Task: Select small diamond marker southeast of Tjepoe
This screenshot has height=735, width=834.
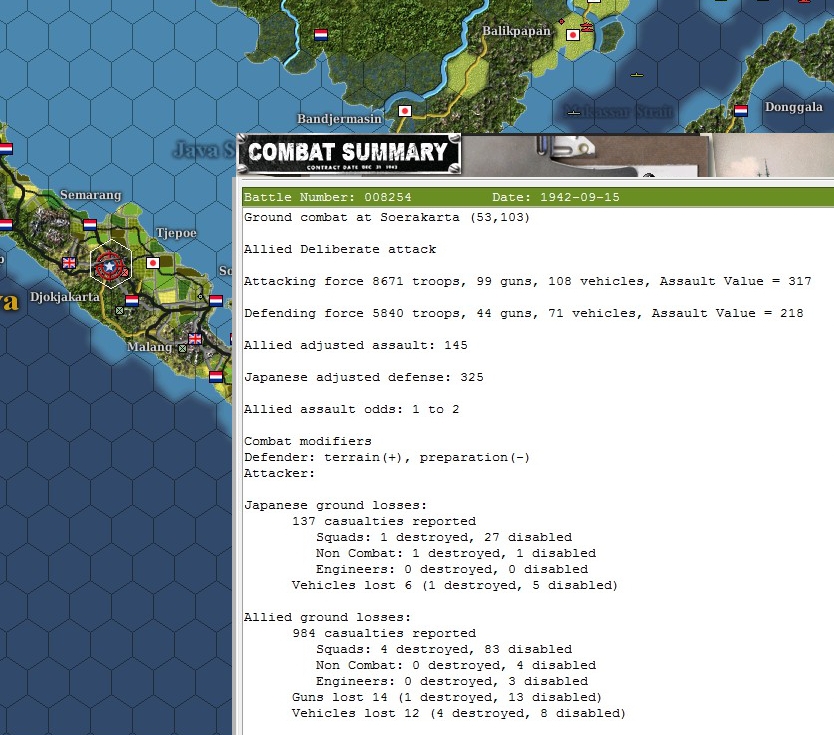Action: (200, 296)
